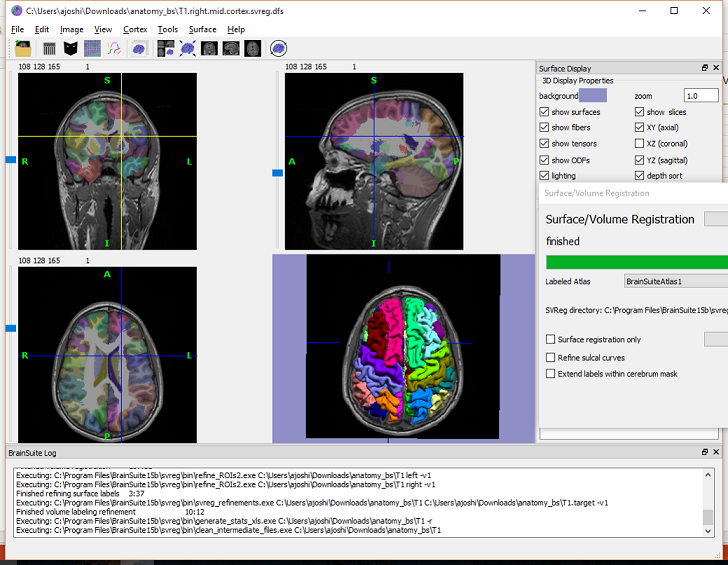Click the purple label grid toolbar icon
The height and width of the screenshot is (565, 728).
[x=92, y=48]
